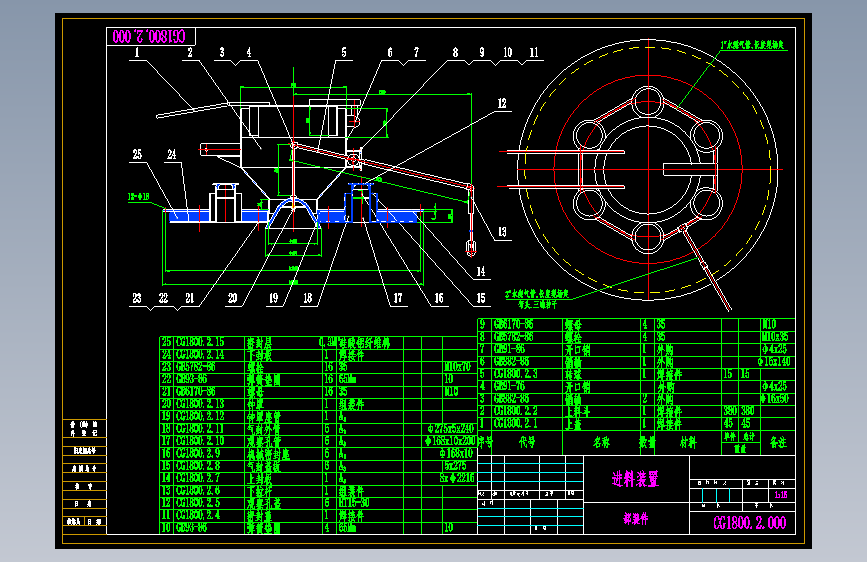
Task: Click the remark Φ168x10 in row 16
Action: click(x=457, y=454)
